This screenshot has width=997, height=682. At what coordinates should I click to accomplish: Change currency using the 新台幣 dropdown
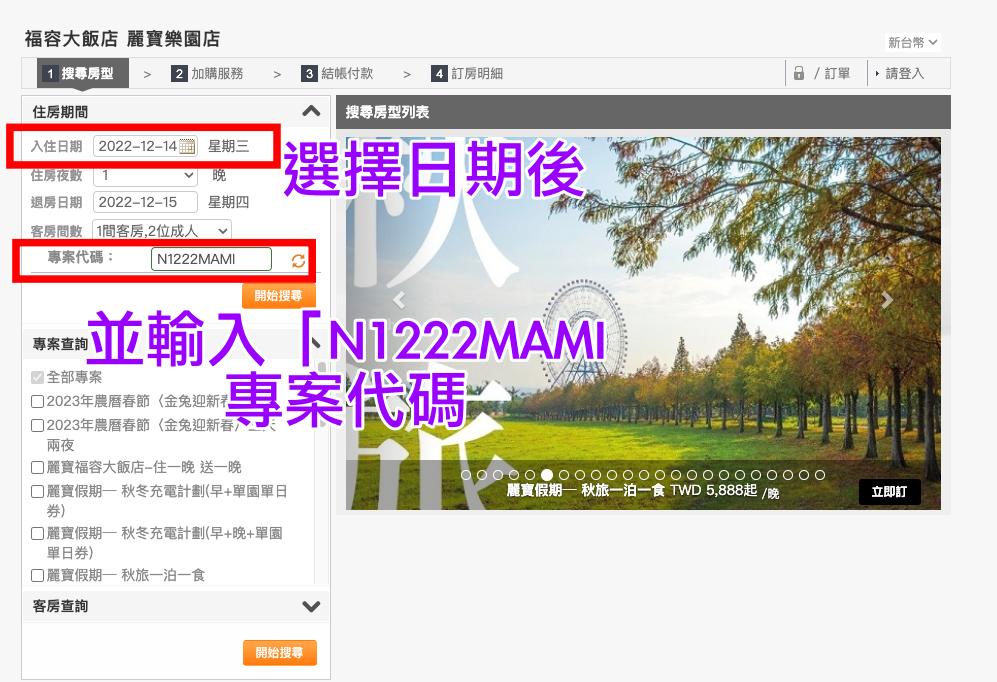pyautogui.click(x=912, y=42)
